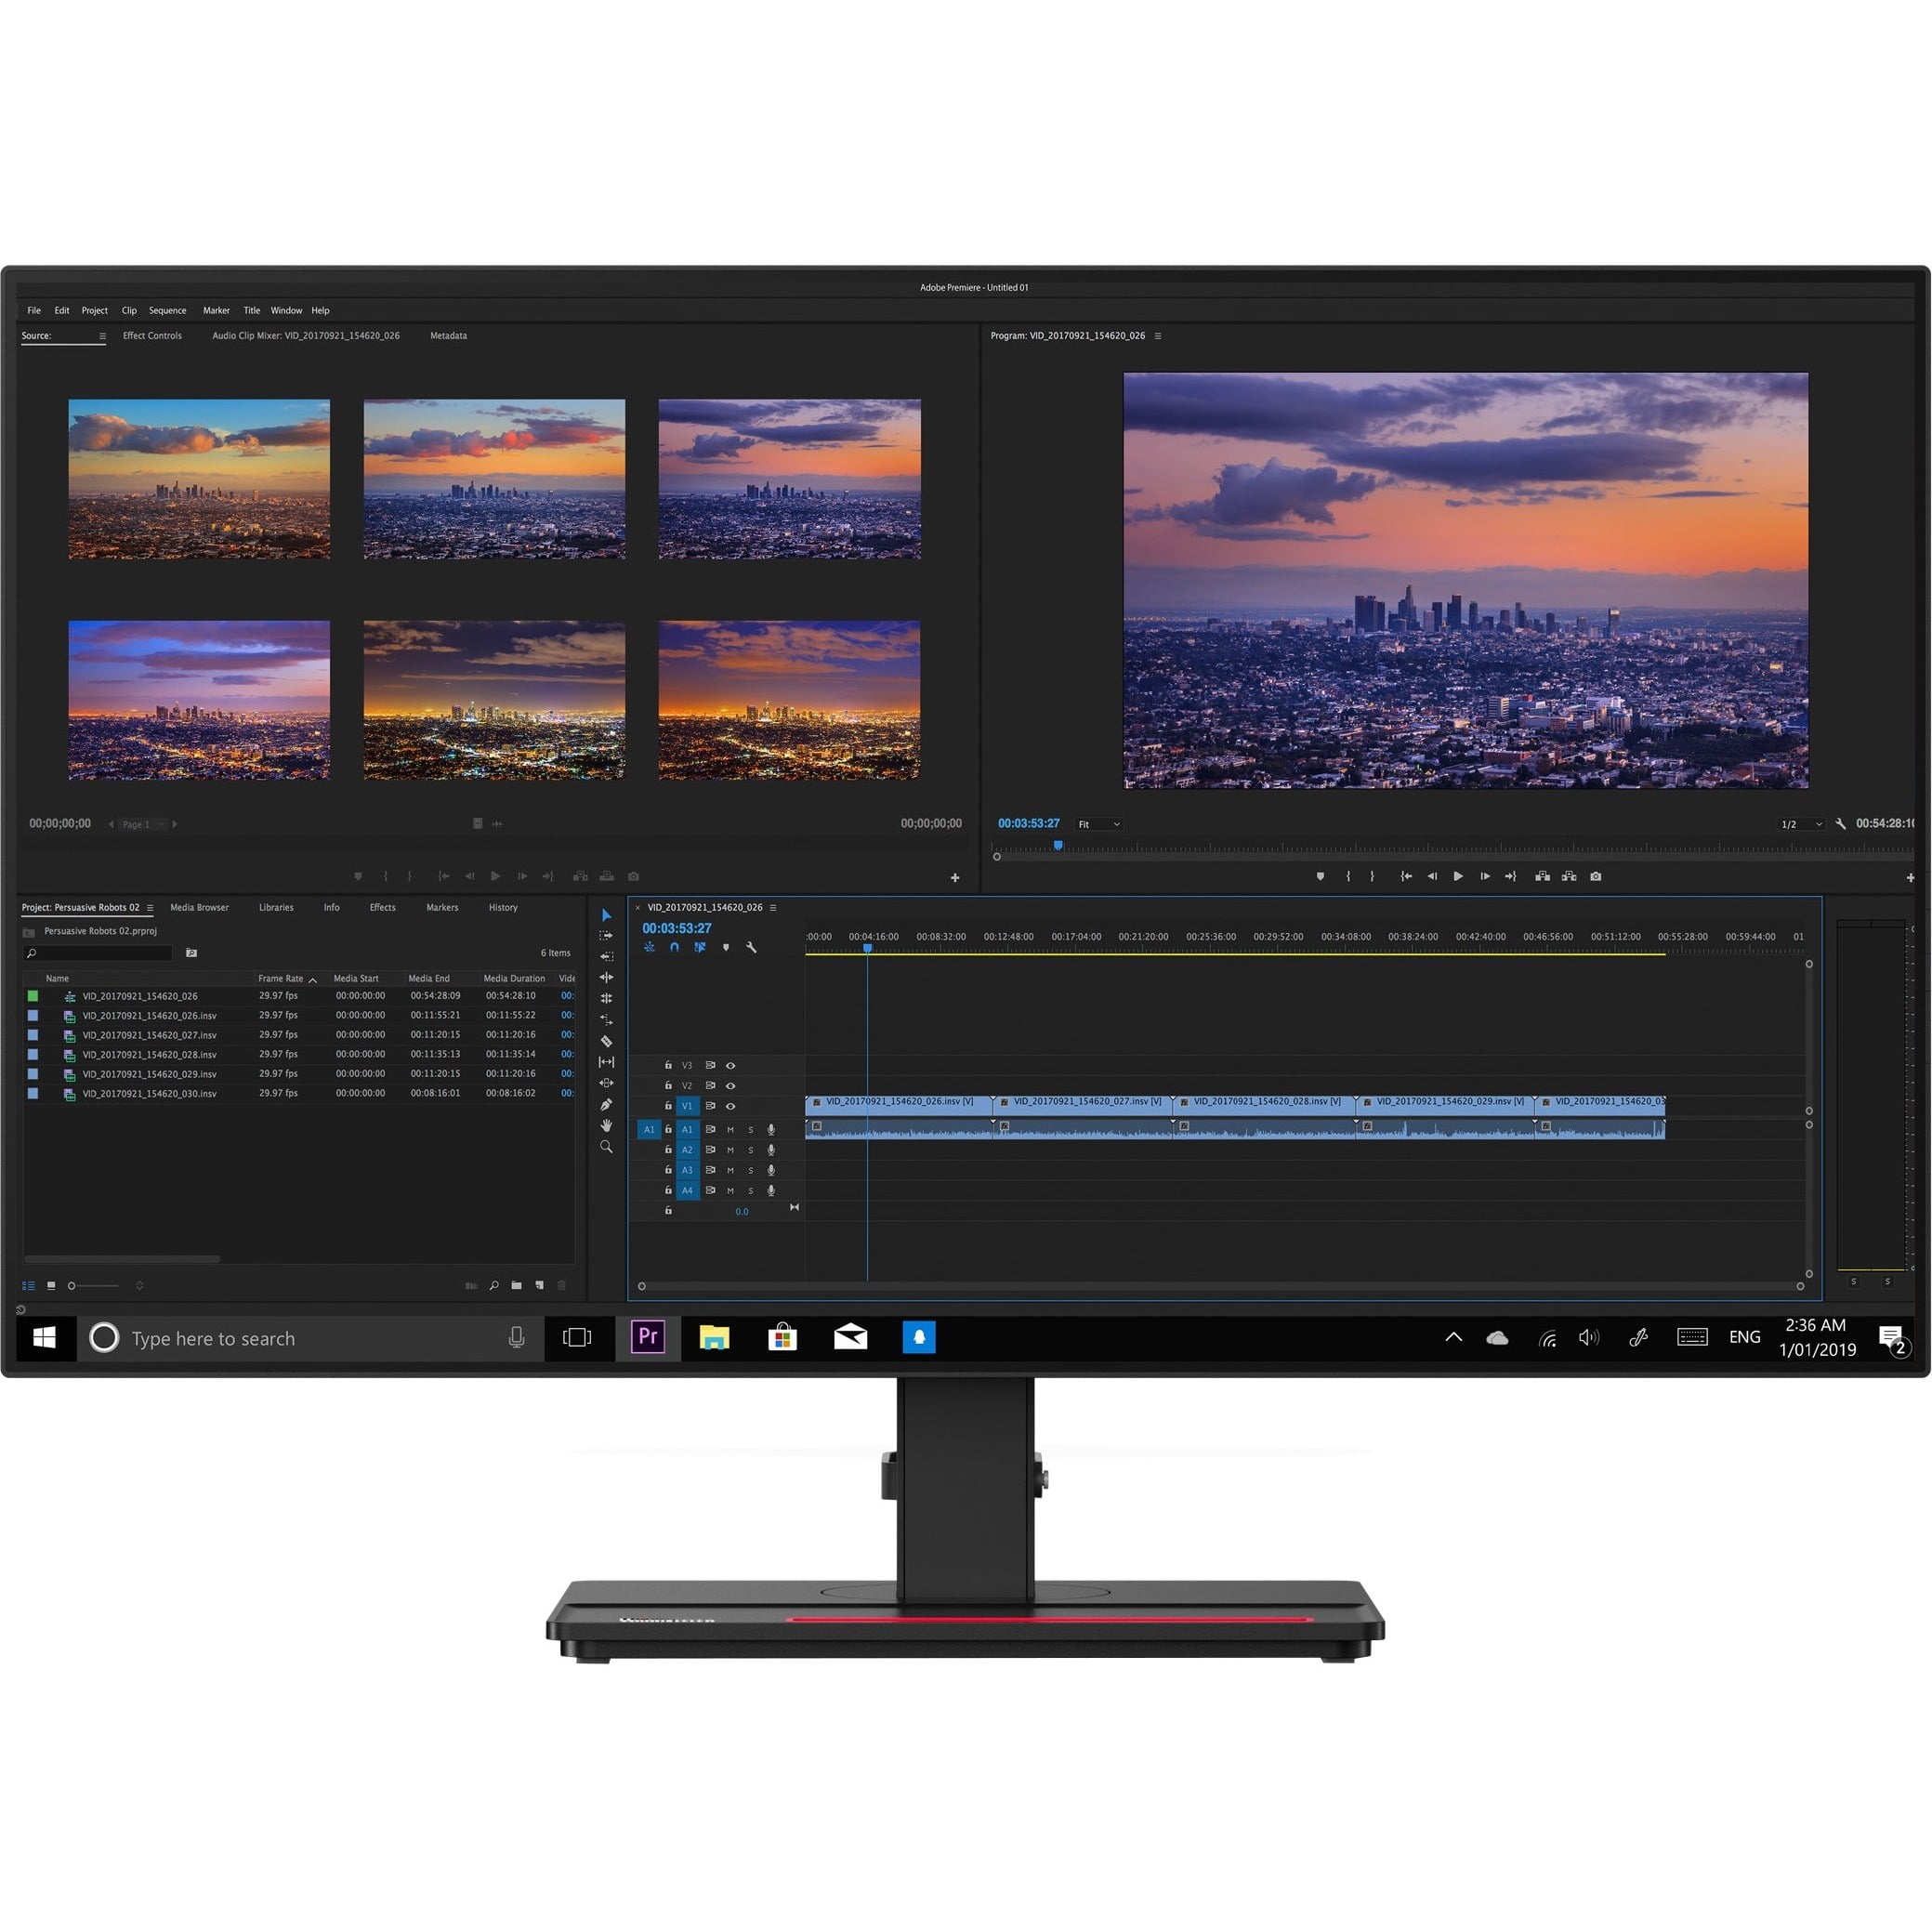This screenshot has width=1932, height=1932.
Task: Open the timeline panel menu
Action: coord(773,908)
